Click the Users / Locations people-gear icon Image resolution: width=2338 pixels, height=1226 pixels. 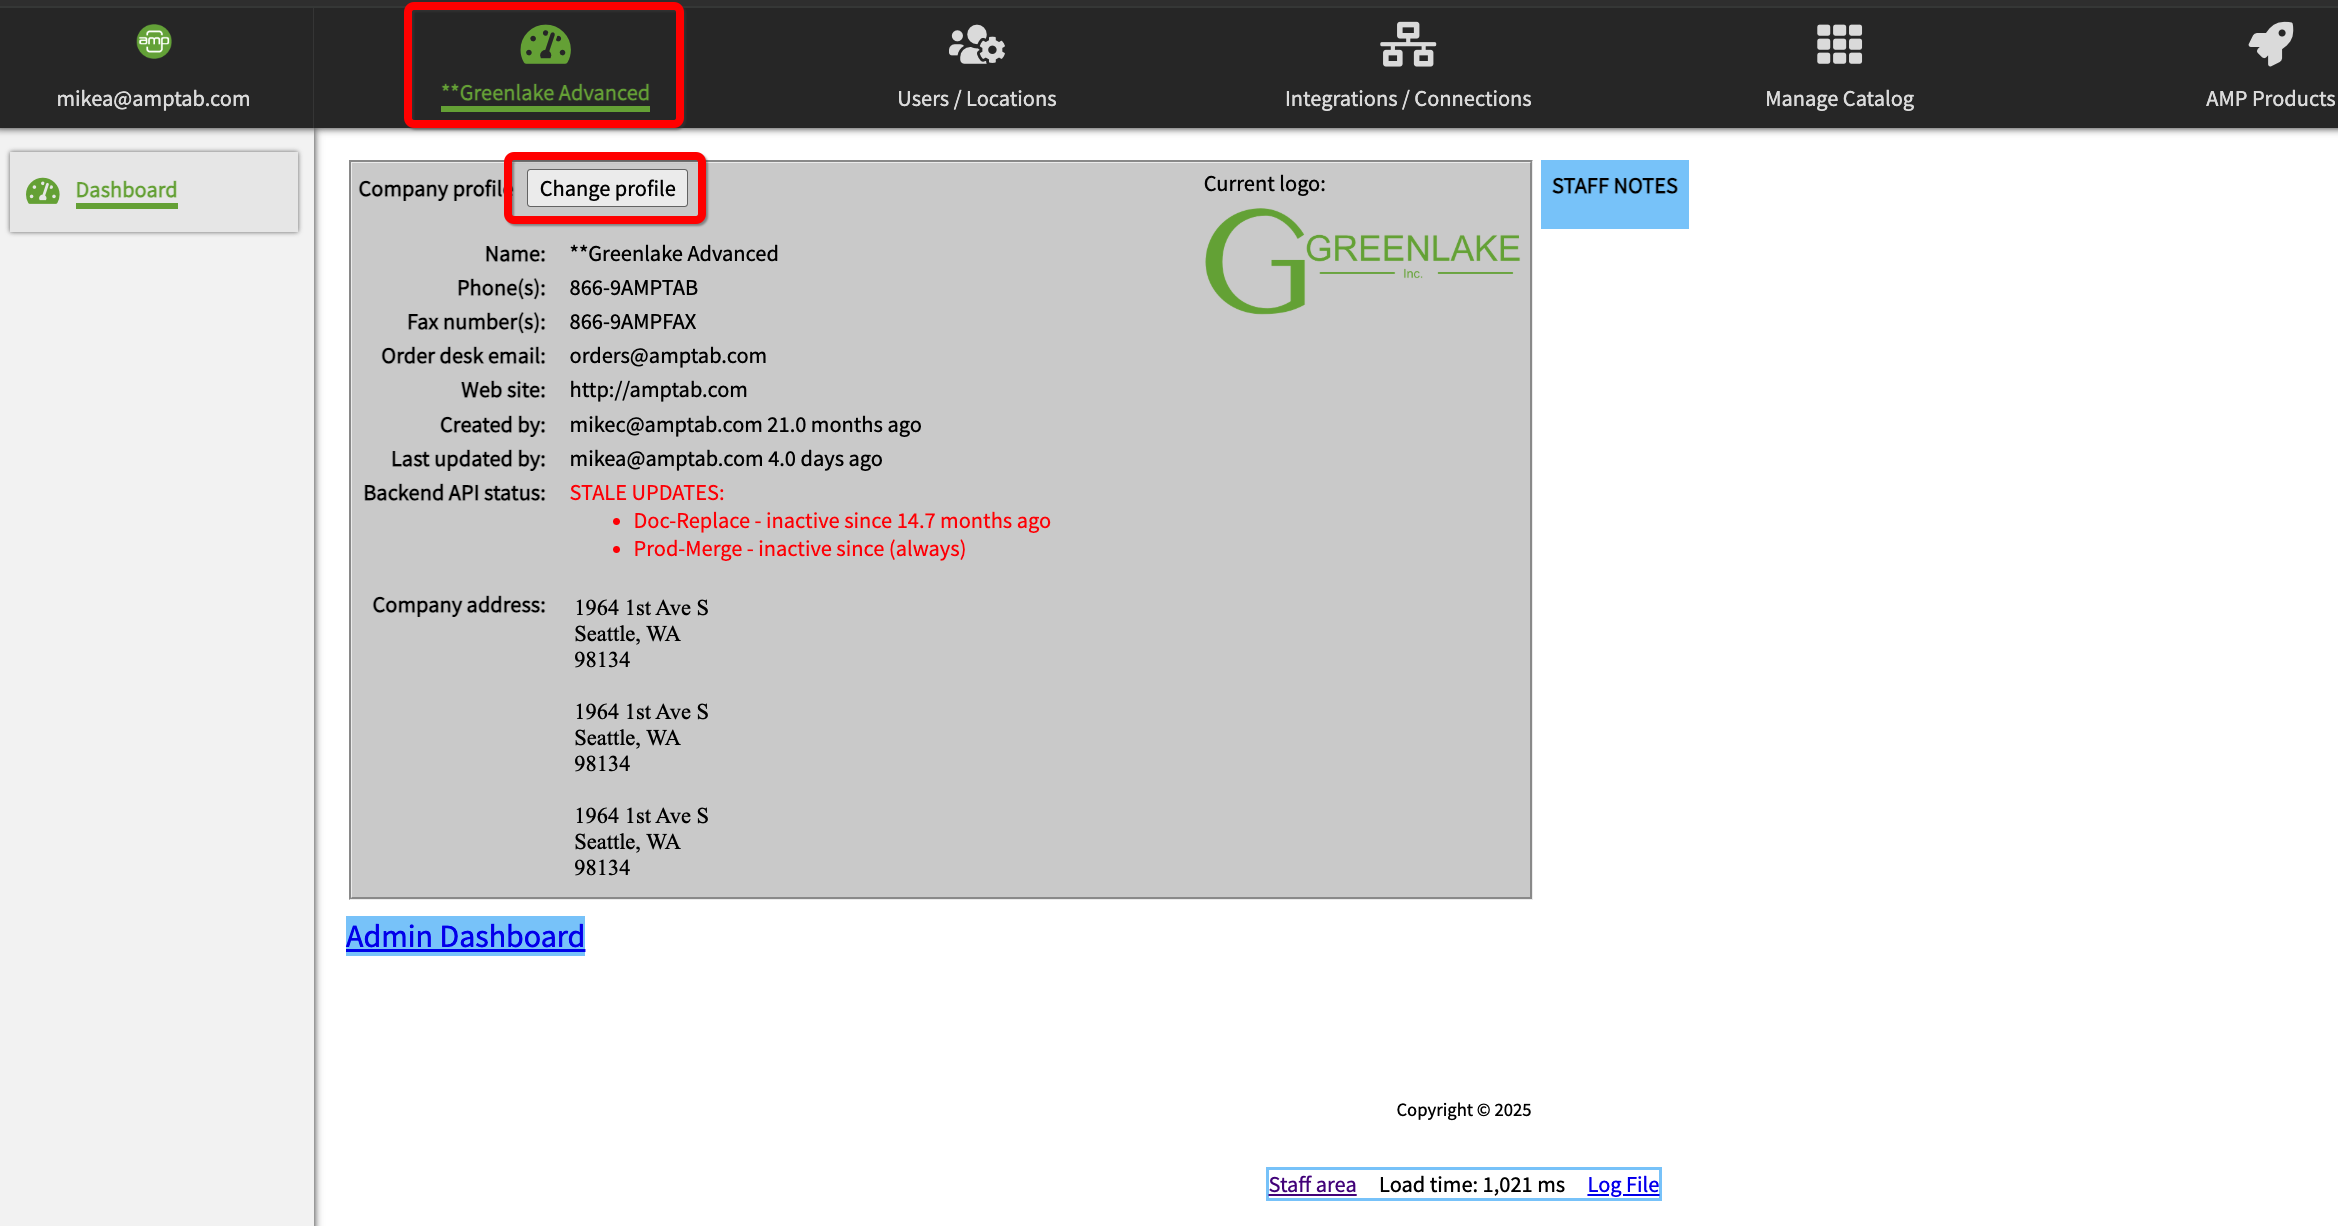tap(976, 45)
